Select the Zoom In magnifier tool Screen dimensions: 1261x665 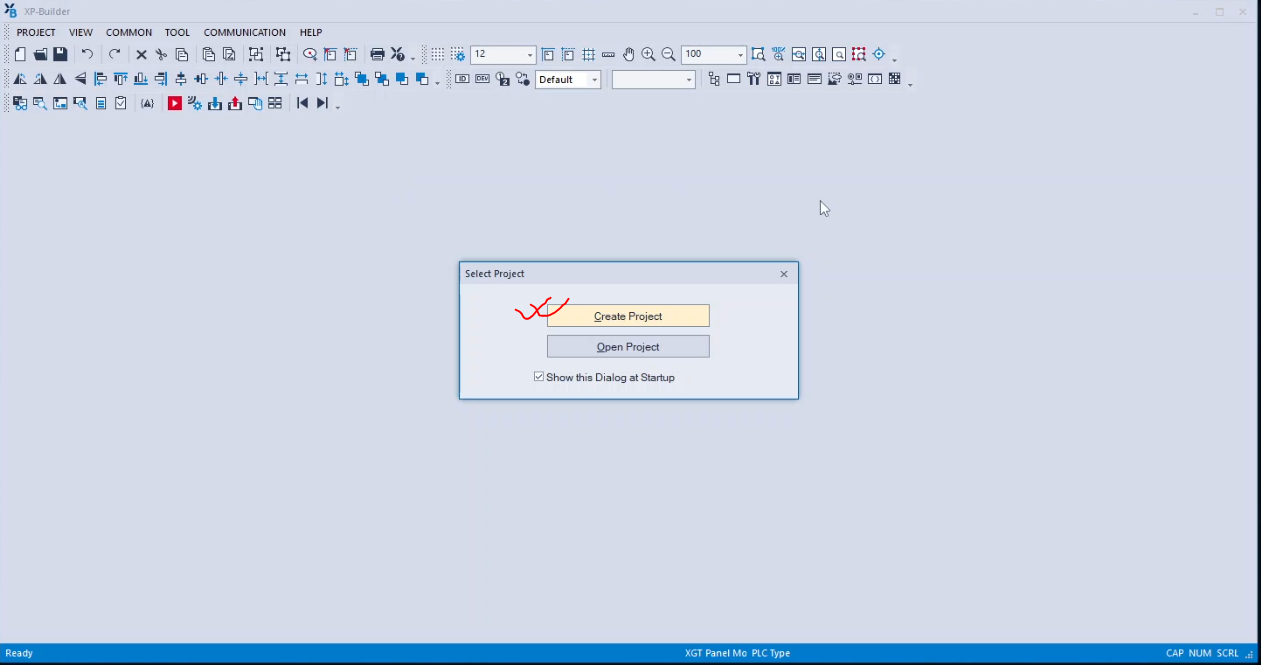point(648,55)
